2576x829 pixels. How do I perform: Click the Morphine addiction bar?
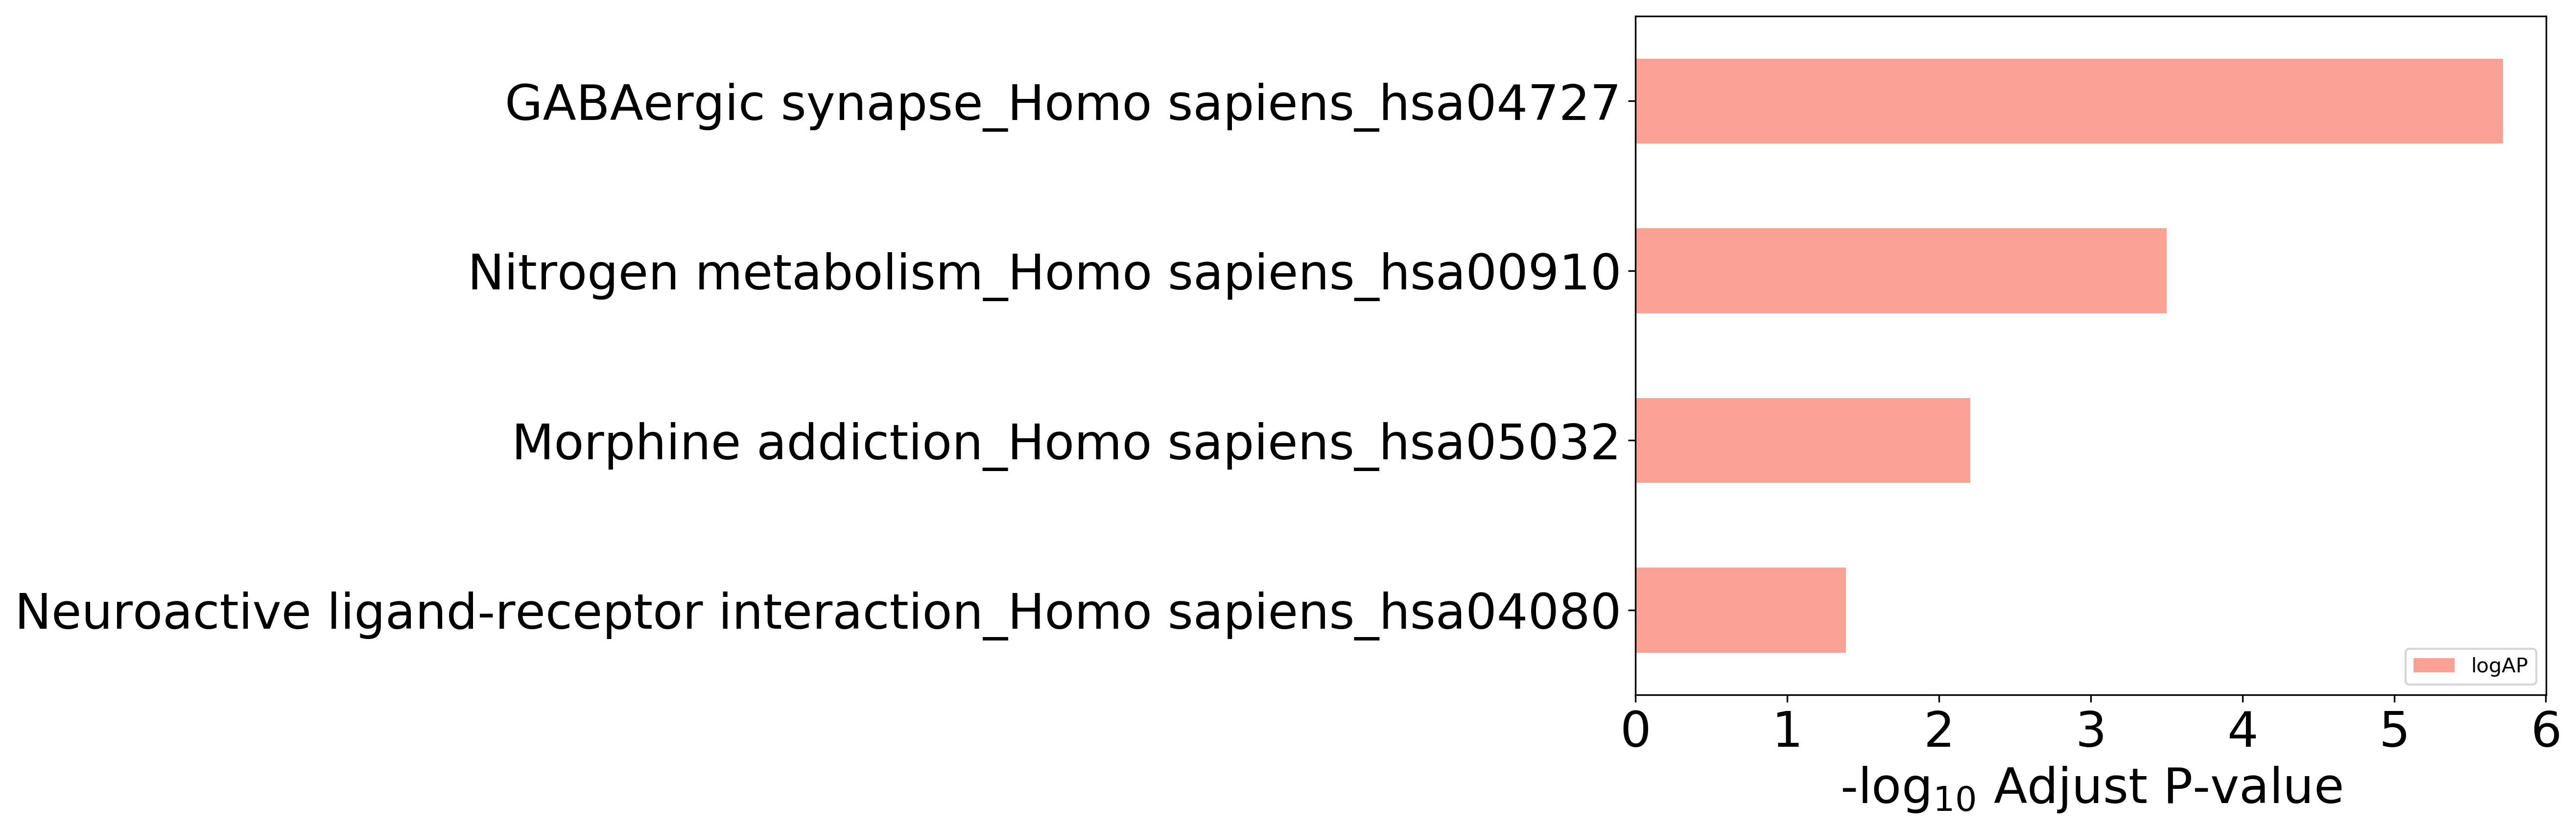click(1803, 440)
